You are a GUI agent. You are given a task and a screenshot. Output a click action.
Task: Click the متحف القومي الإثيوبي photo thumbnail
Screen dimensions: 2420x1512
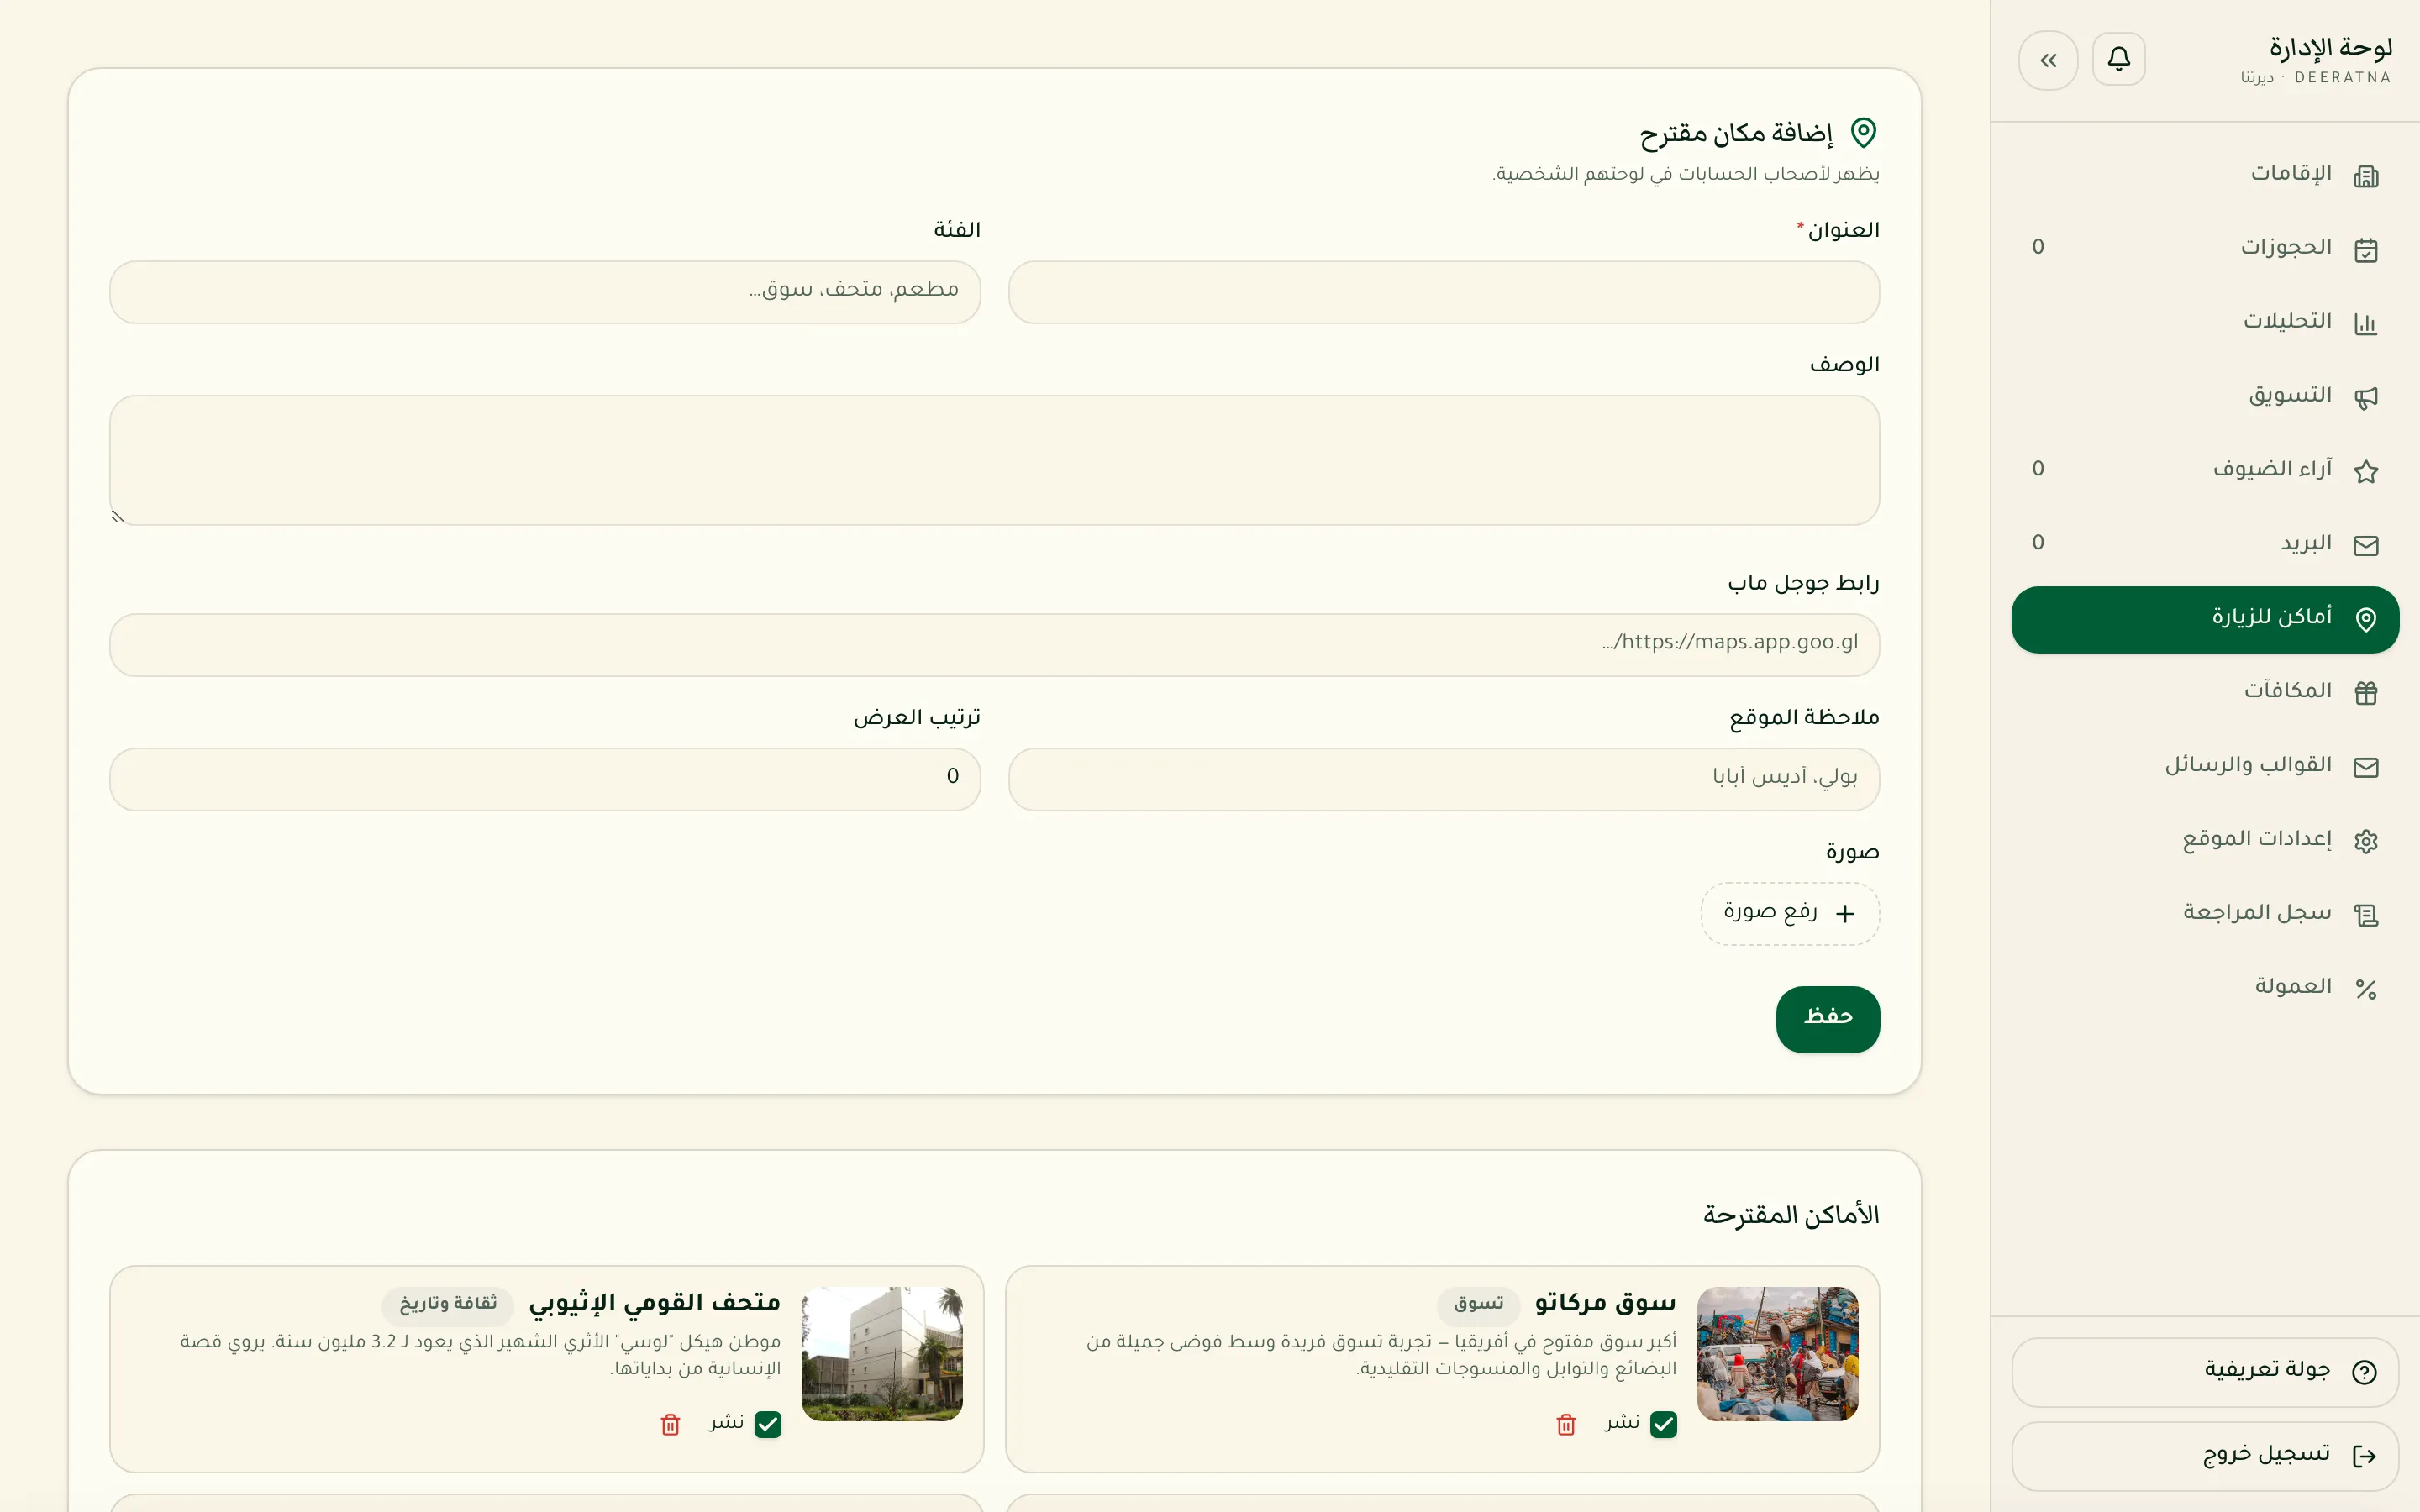click(881, 1354)
